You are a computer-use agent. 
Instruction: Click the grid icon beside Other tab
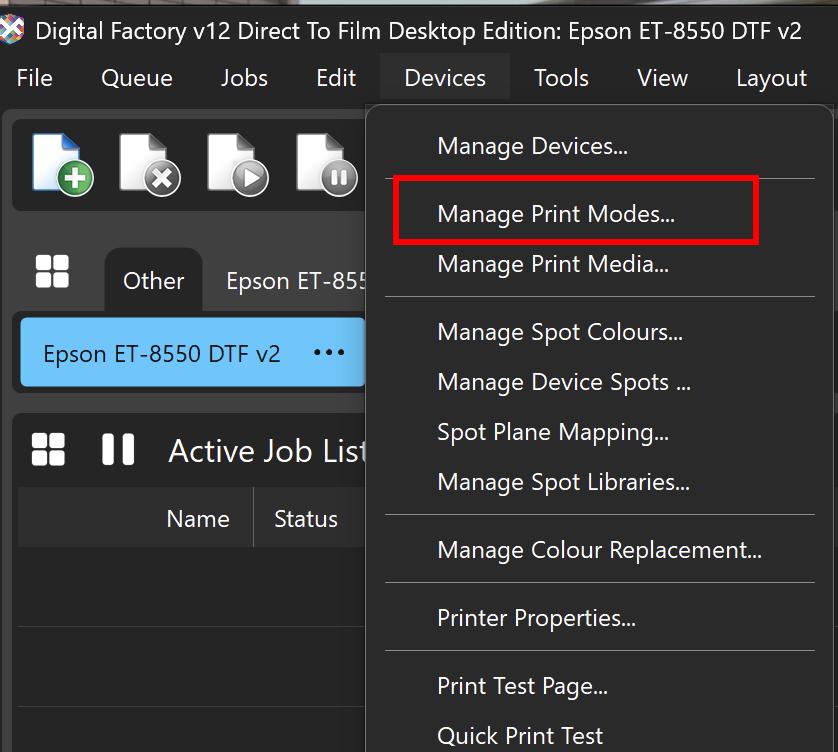pos(52,272)
